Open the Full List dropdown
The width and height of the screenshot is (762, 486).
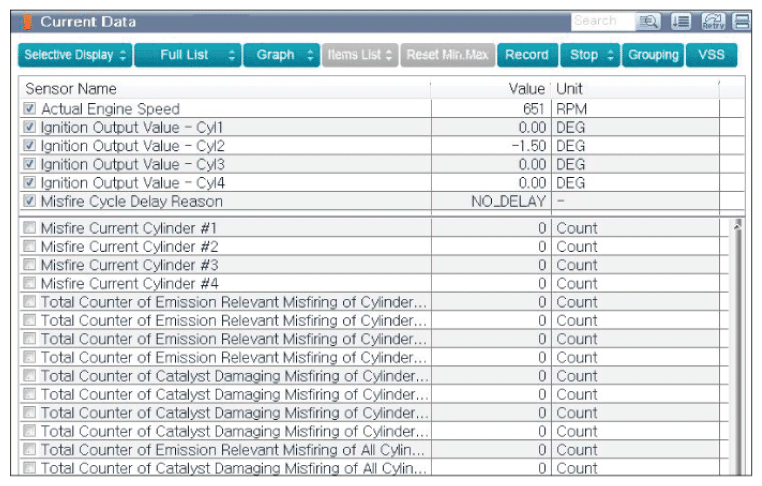tap(188, 55)
